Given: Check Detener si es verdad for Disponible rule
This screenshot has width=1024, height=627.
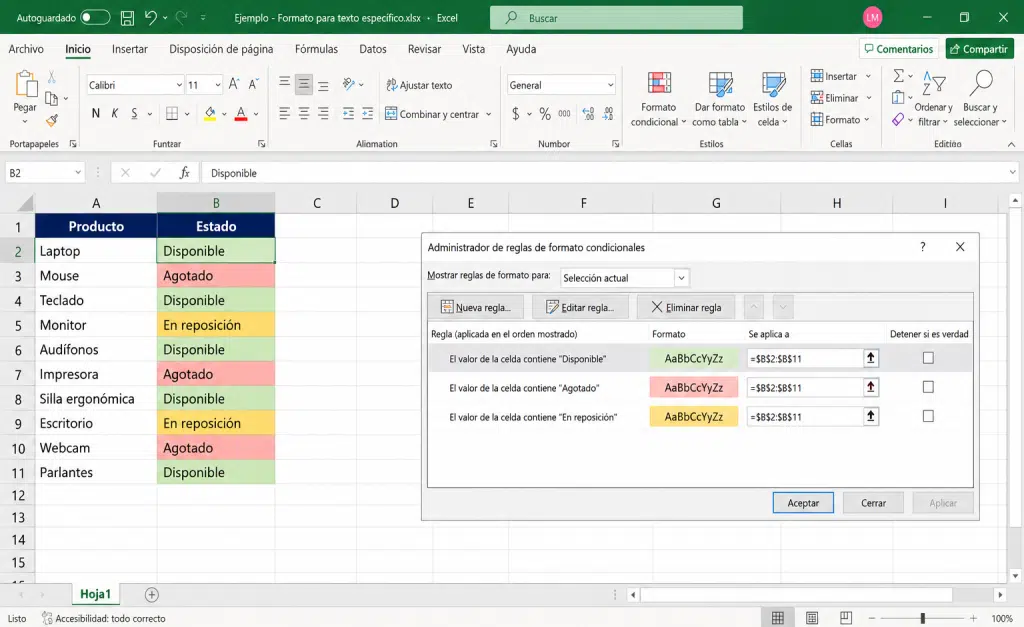Looking at the screenshot, I should click(928, 358).
